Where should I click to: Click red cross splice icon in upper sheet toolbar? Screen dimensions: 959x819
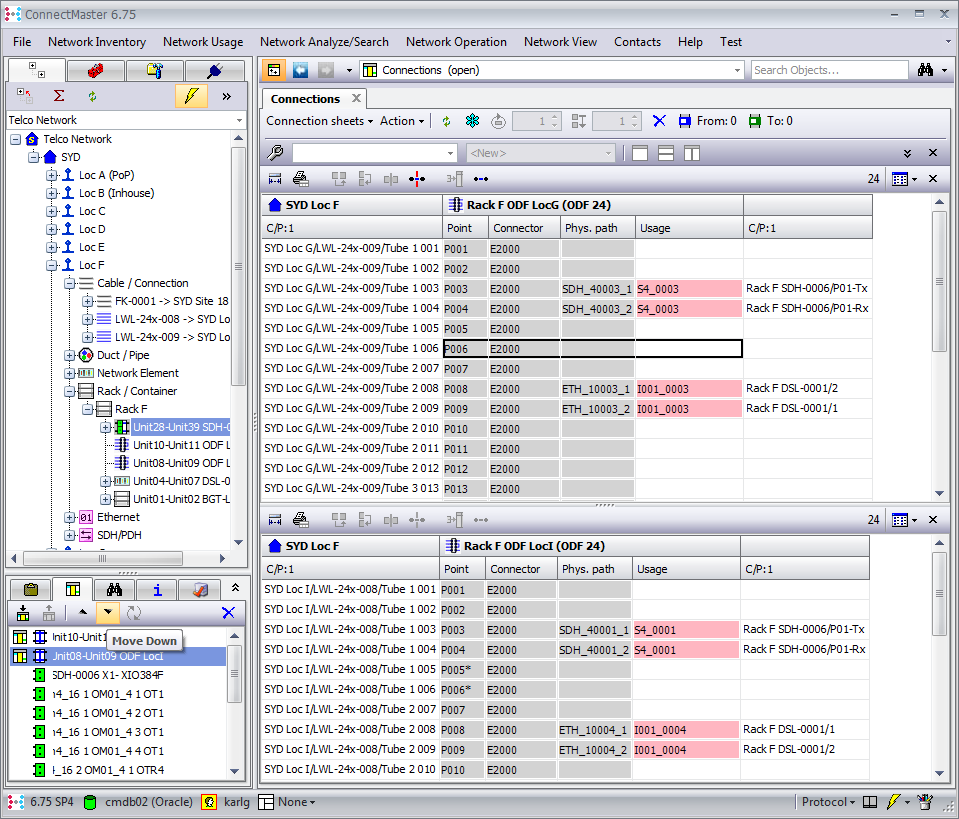coord(417,179)
